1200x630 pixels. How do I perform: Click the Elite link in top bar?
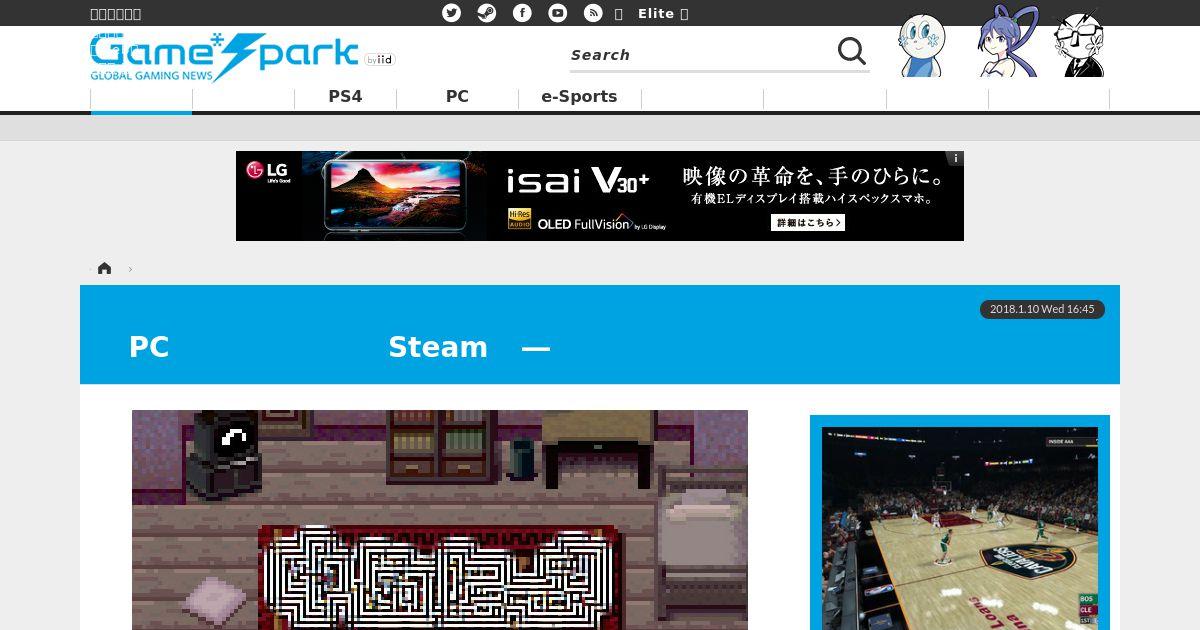(x=656, y=13)
